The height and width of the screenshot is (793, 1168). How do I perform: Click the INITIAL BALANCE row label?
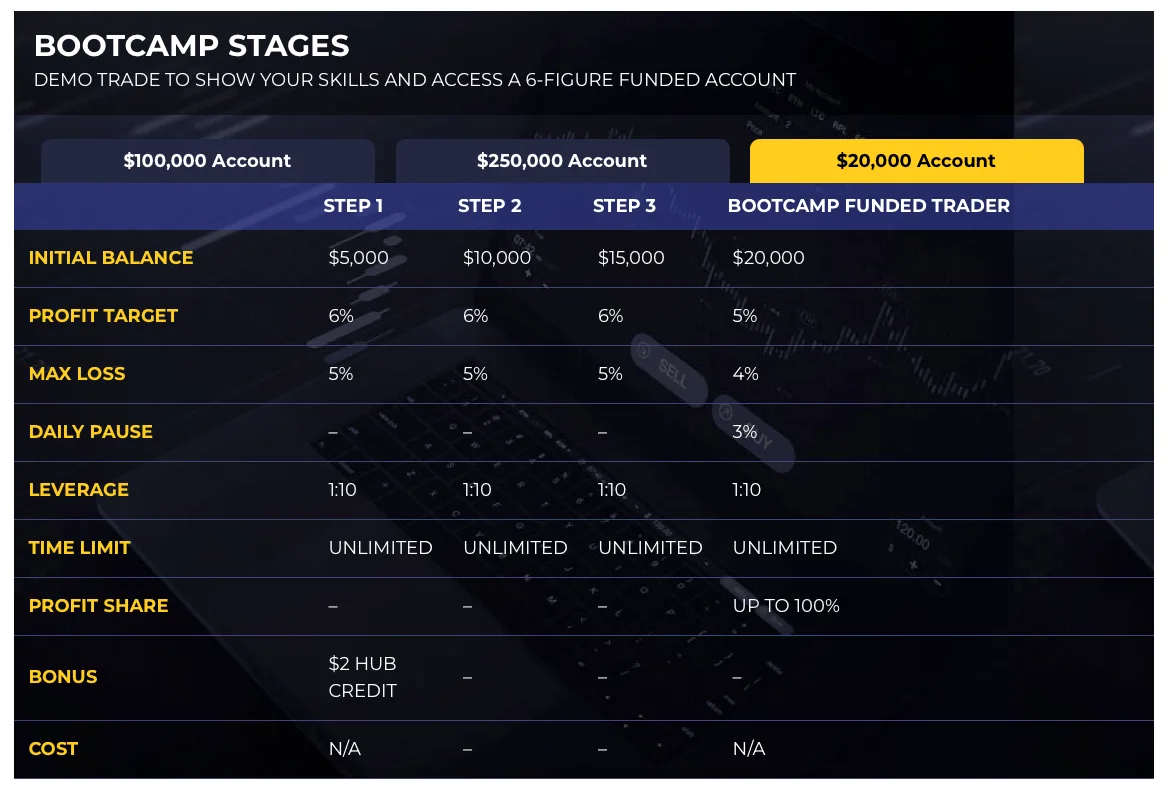[111, 258]
